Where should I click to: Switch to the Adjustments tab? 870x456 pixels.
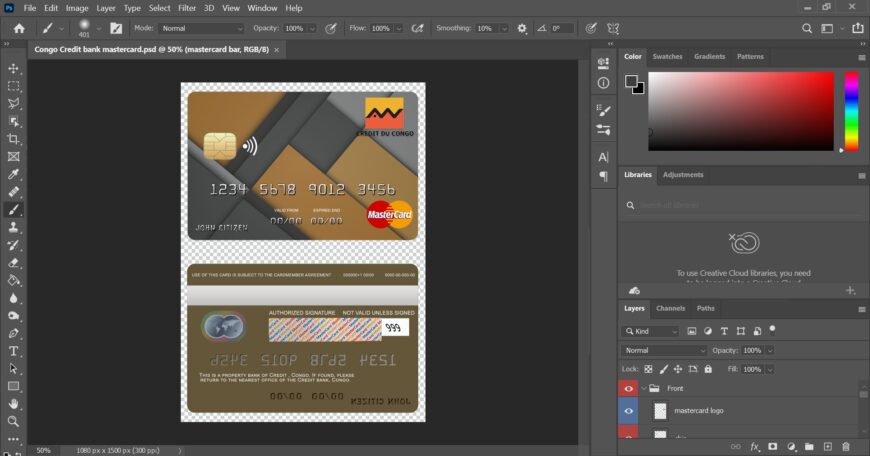(683, 175)
